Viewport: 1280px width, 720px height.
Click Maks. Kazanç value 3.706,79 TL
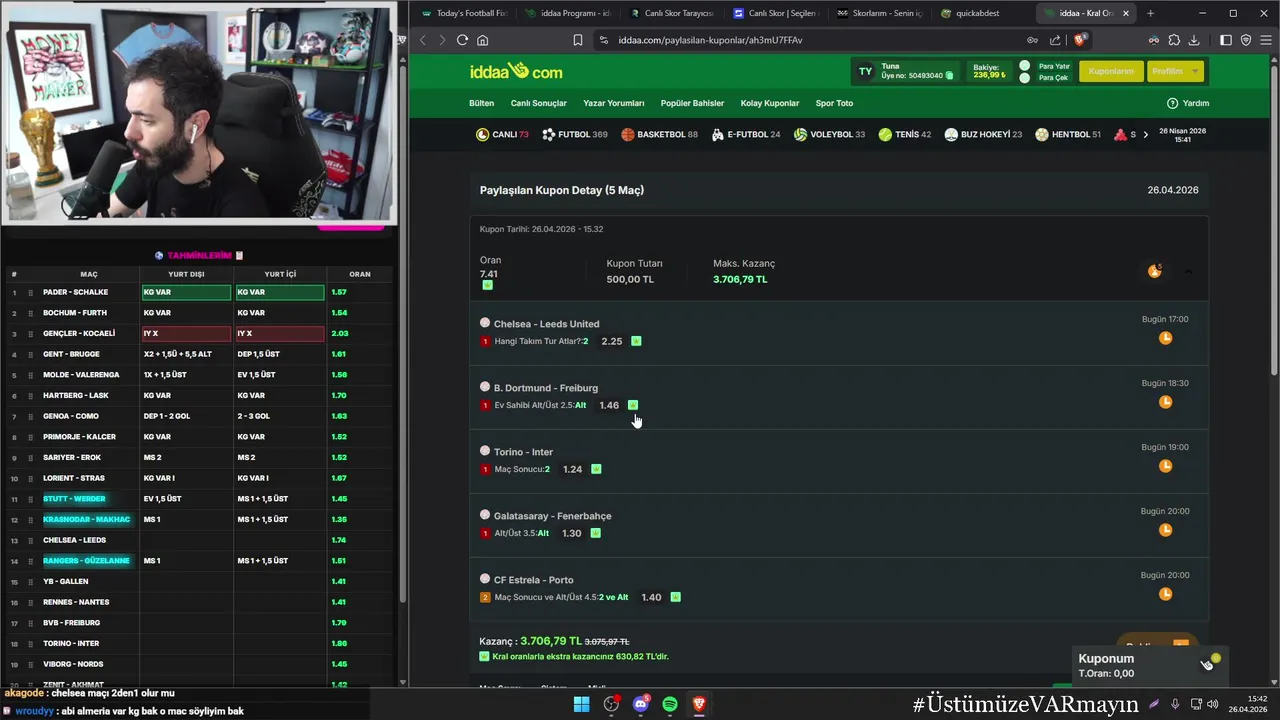[x=740, y=279]
